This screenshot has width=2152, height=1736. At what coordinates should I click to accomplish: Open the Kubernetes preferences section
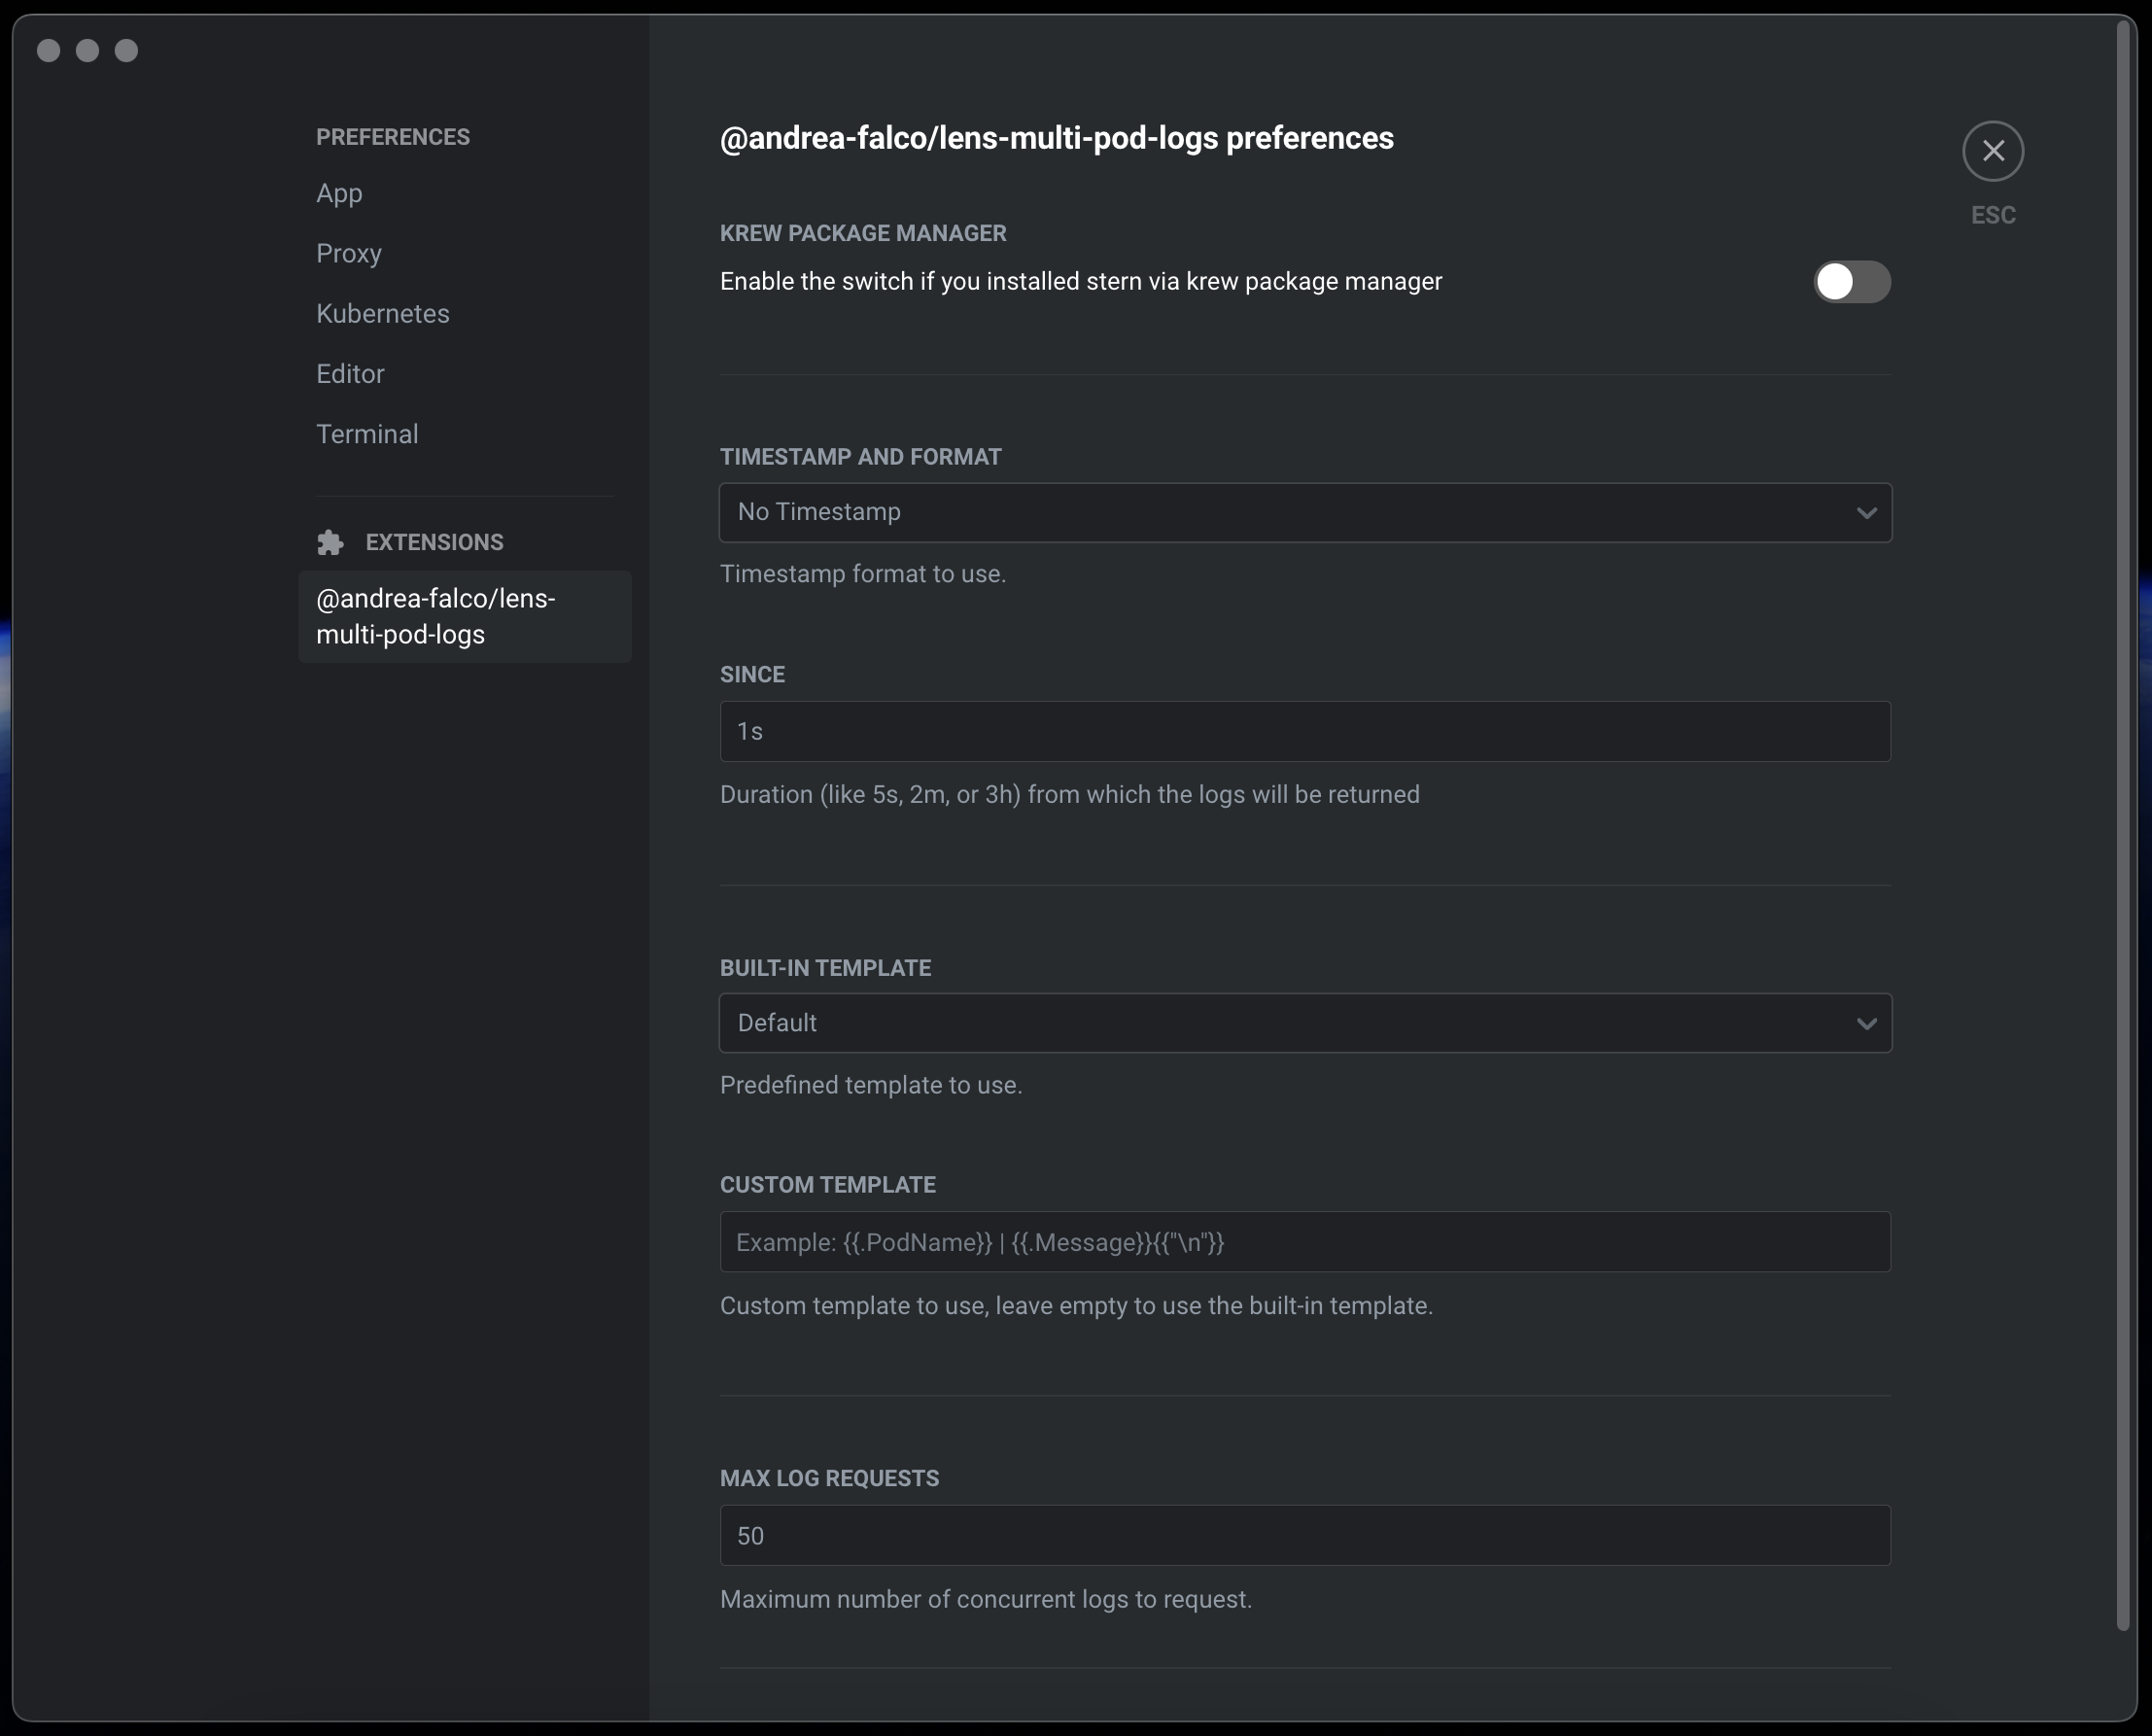click(383, 314)
